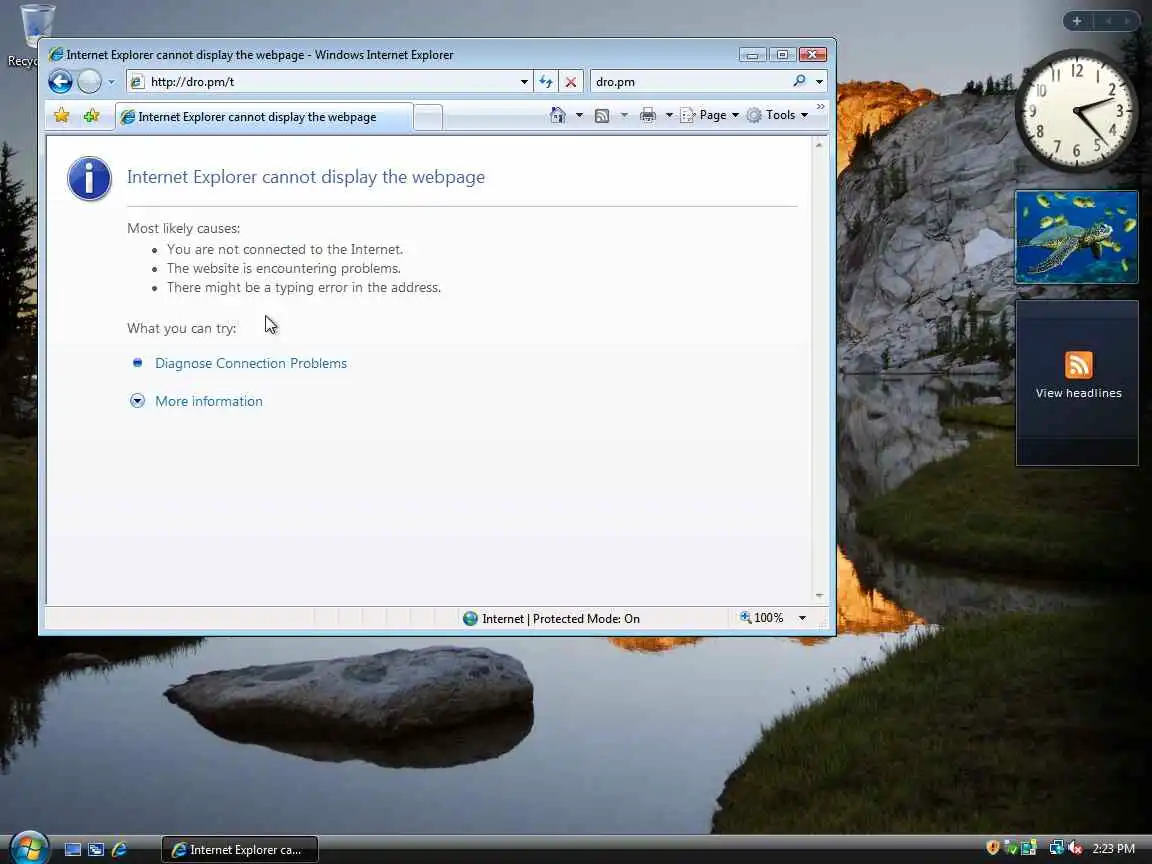Expand the address bar history dropdown
1152x864 pixels.
coord(524,82)
